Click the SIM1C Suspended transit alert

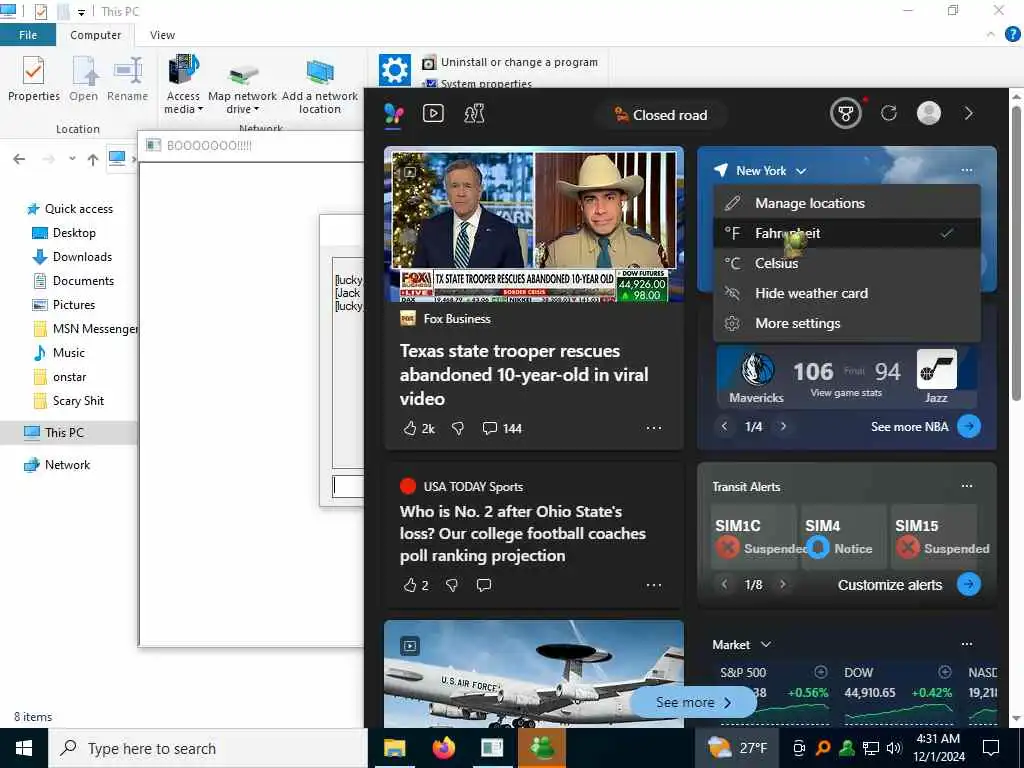point(754,537)
